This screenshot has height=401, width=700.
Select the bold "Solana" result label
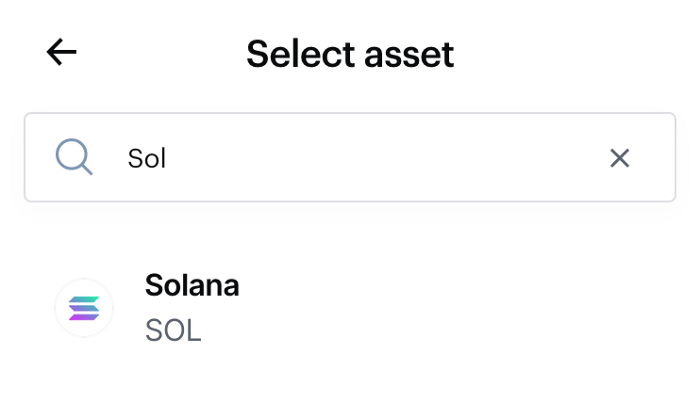192,286
